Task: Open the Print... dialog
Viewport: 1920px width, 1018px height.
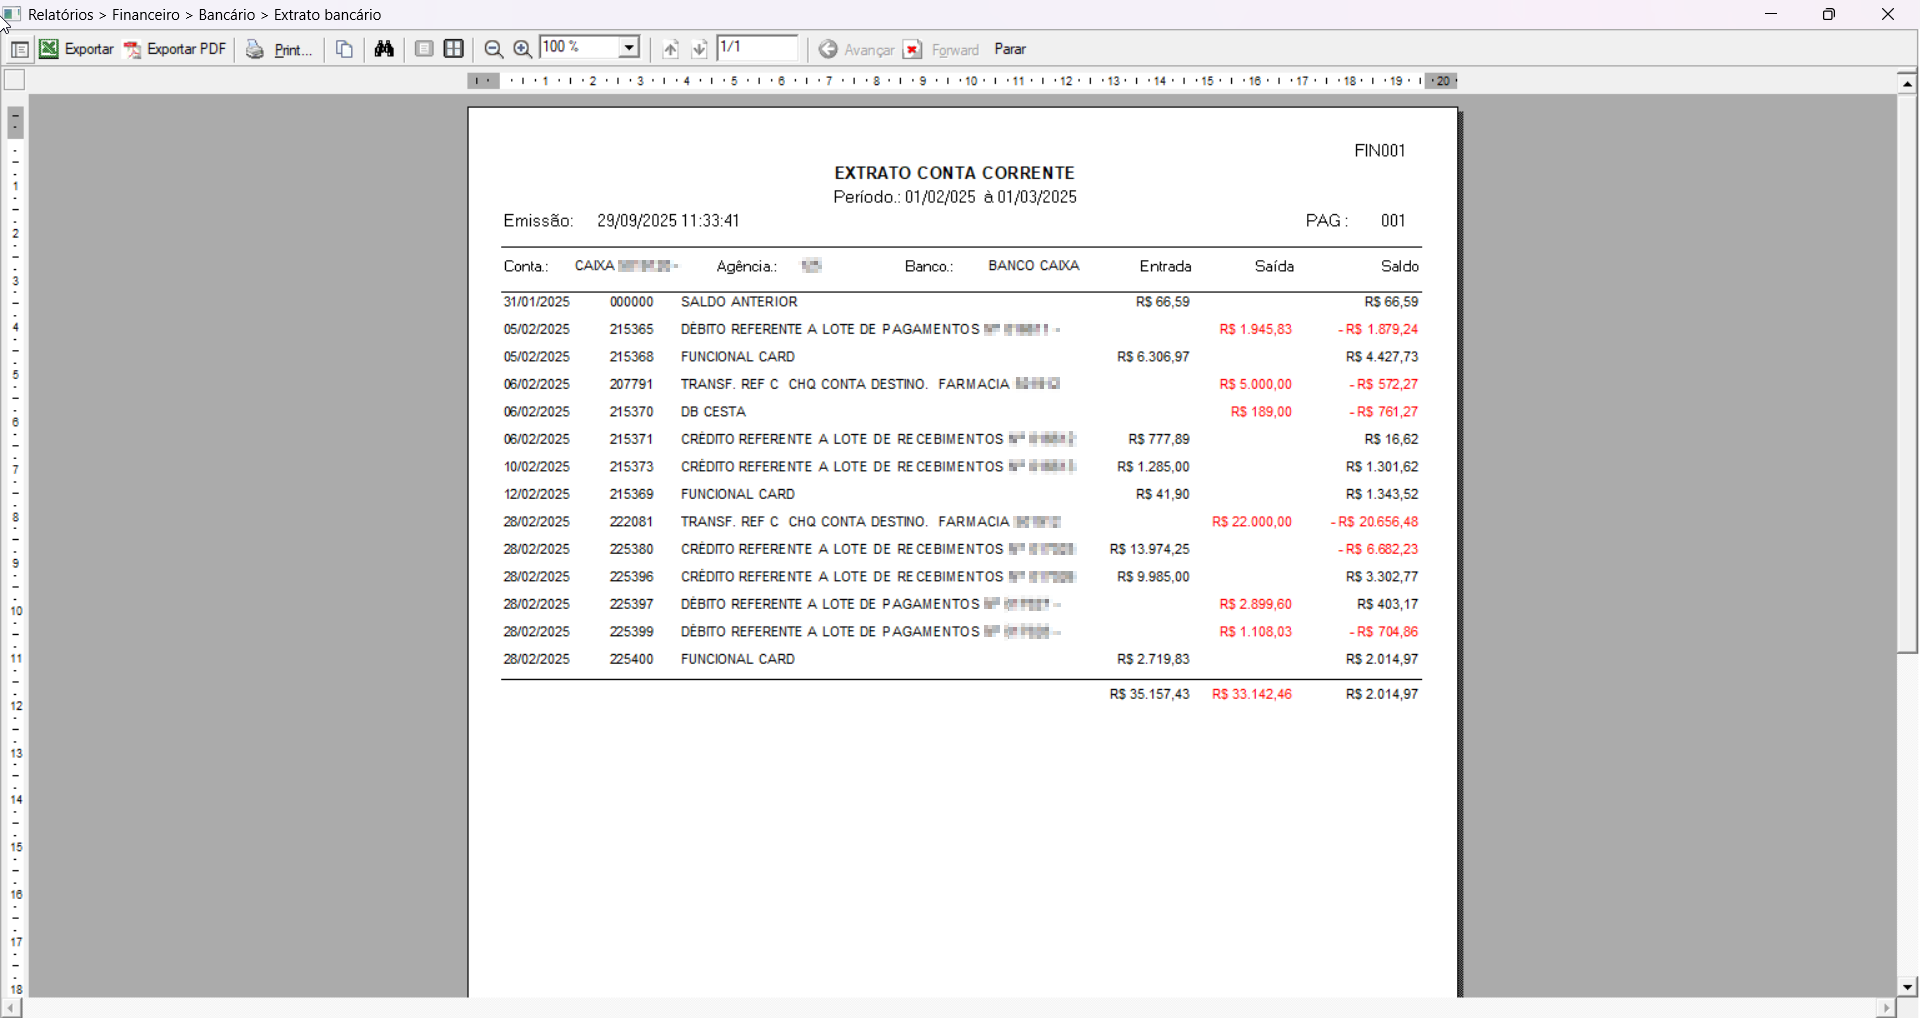Action: click(x=280, y=50)
